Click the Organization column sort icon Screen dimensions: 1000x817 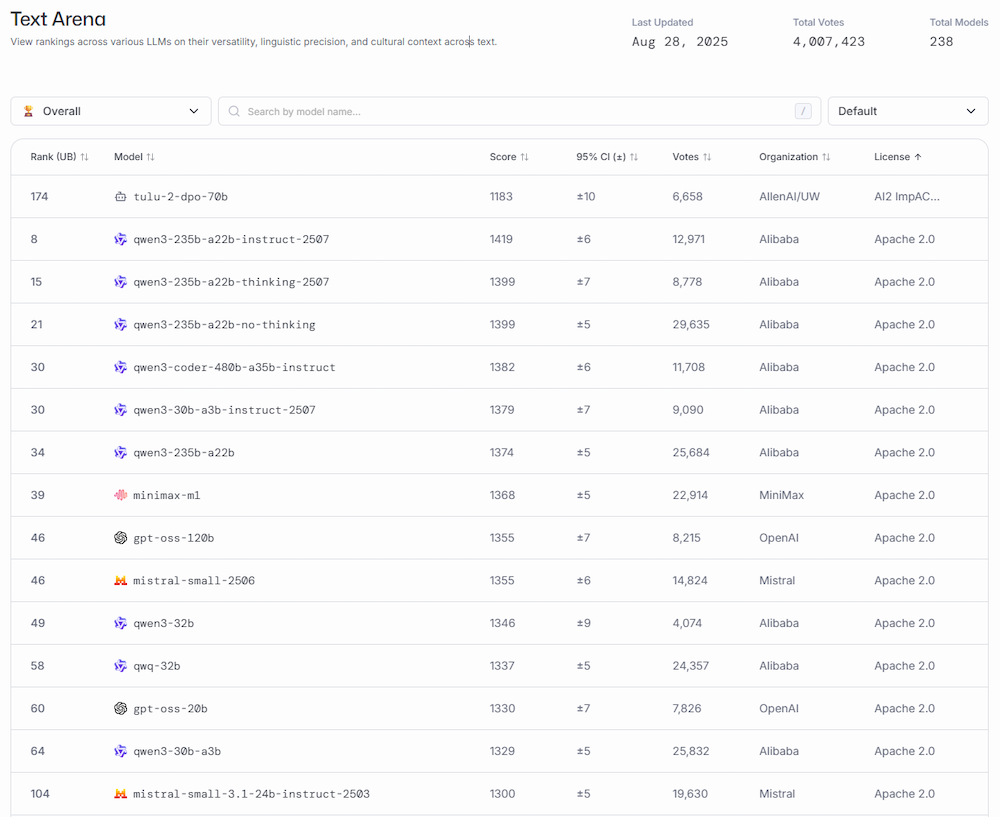826,157
